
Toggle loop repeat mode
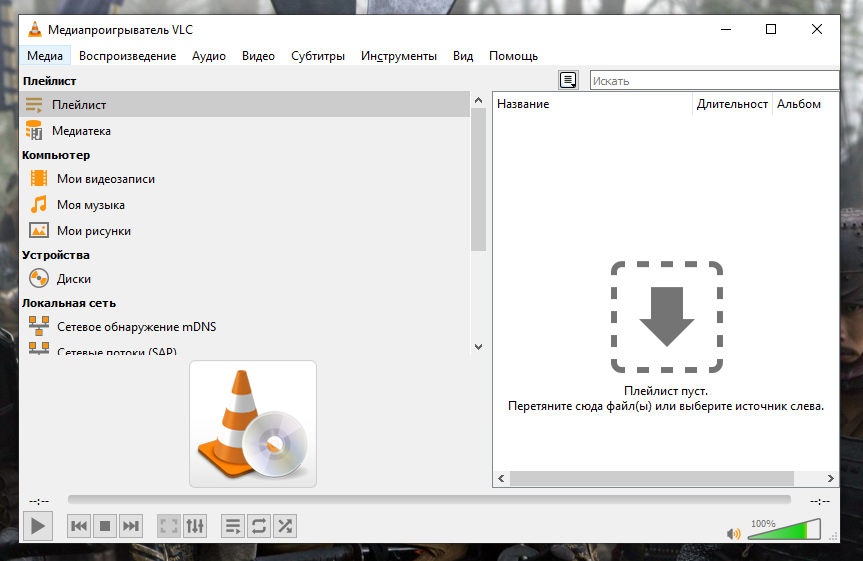259,526
